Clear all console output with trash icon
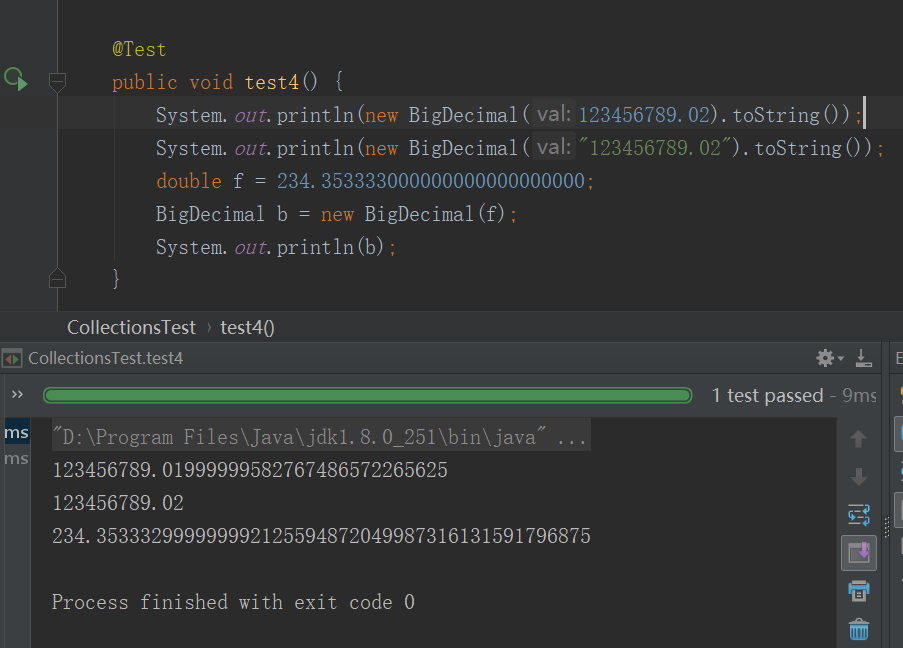 click(859, 629)
